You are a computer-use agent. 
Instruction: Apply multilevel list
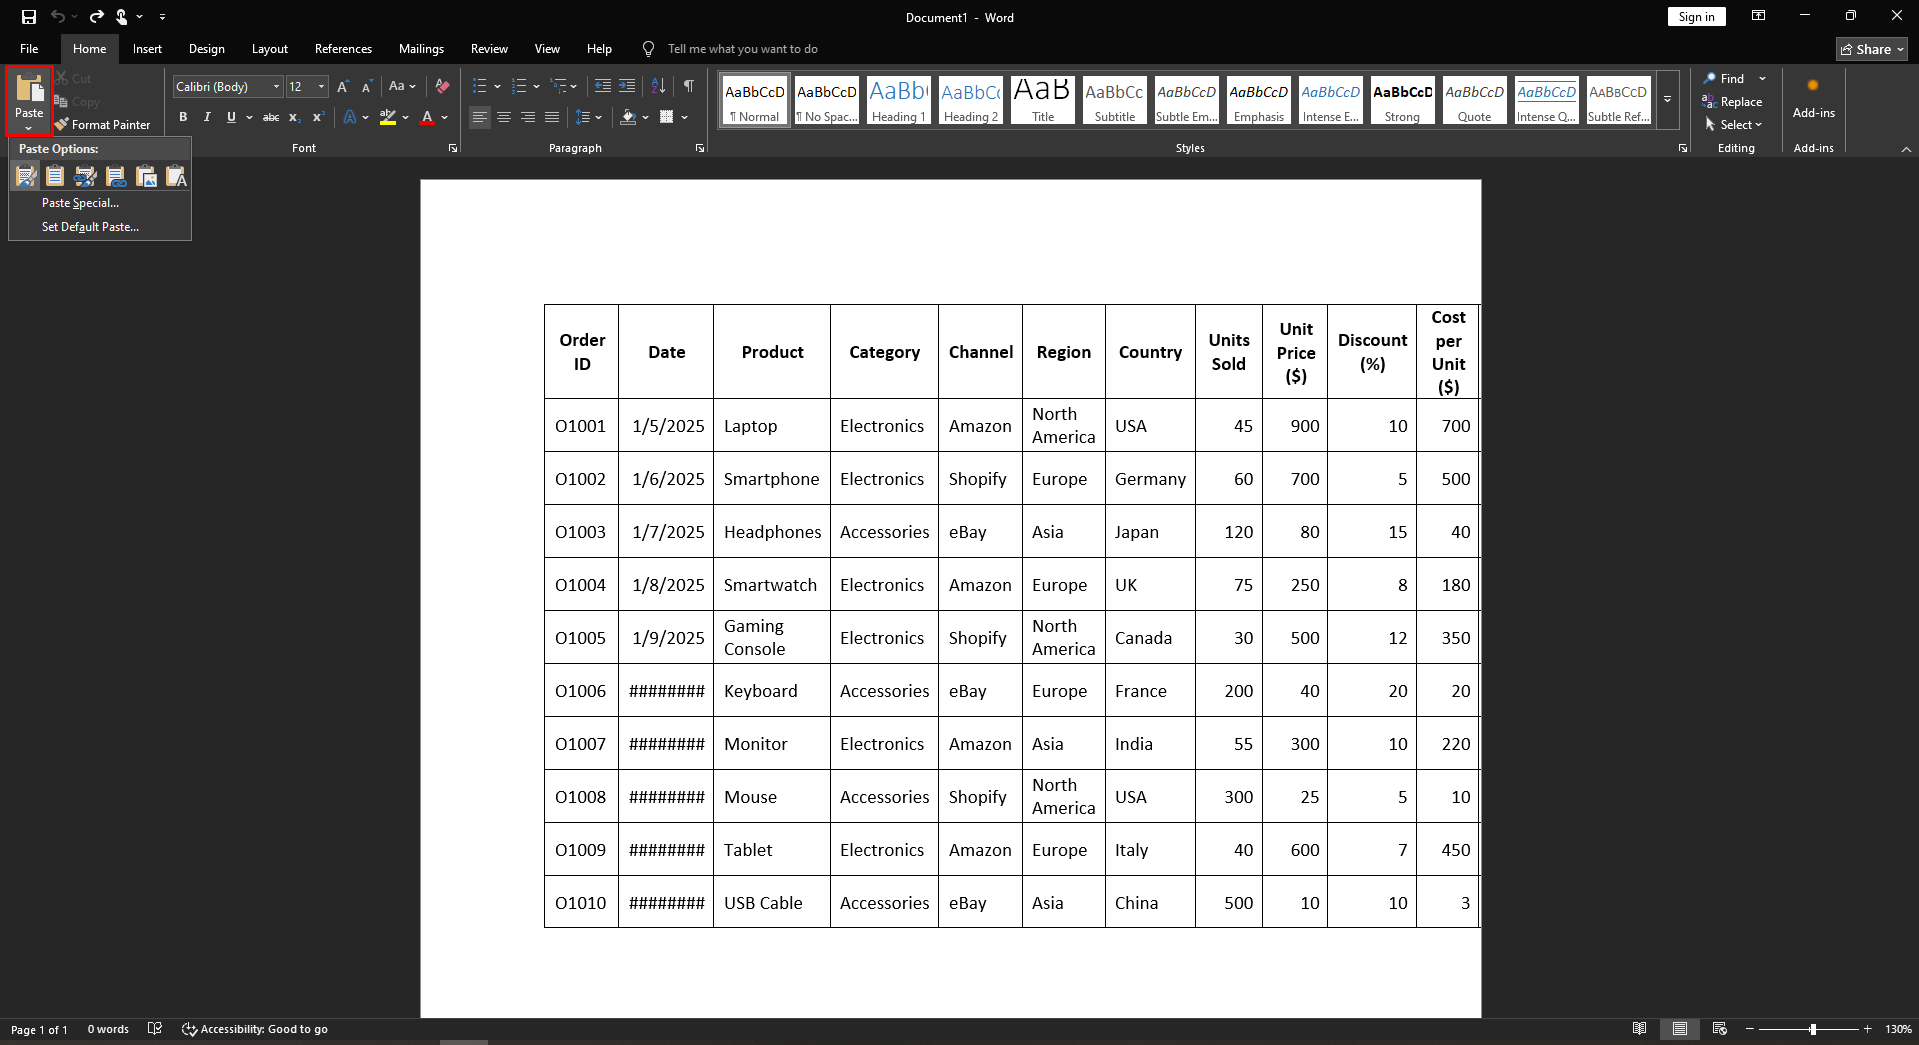click(x=559, y=86)
